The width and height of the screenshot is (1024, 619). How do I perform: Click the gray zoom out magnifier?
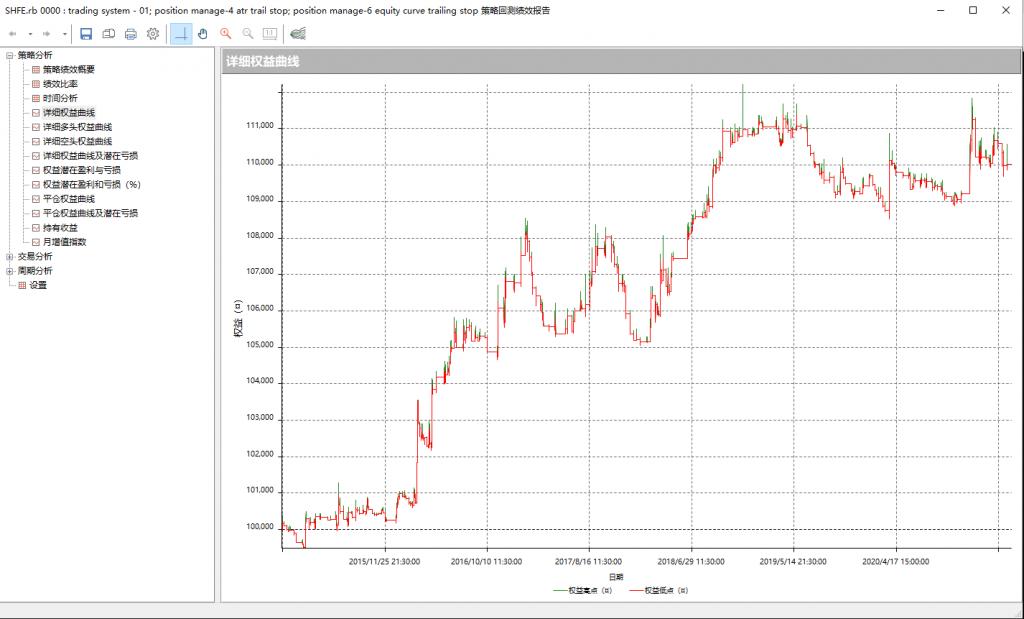tap(248, 34)
